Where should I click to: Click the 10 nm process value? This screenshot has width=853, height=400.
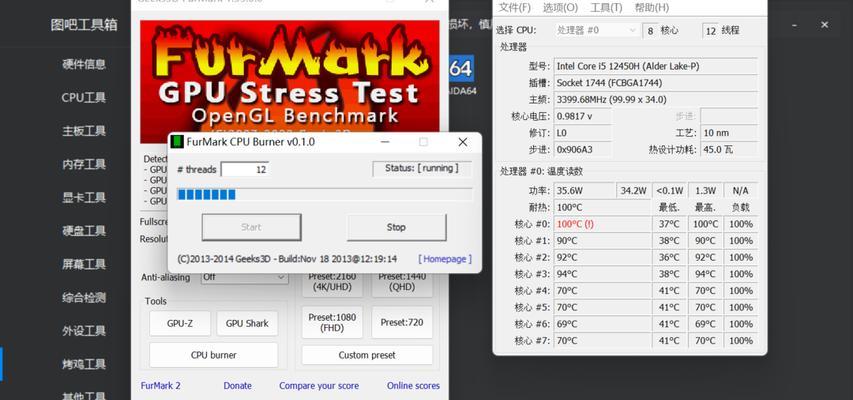click(728, 133)
